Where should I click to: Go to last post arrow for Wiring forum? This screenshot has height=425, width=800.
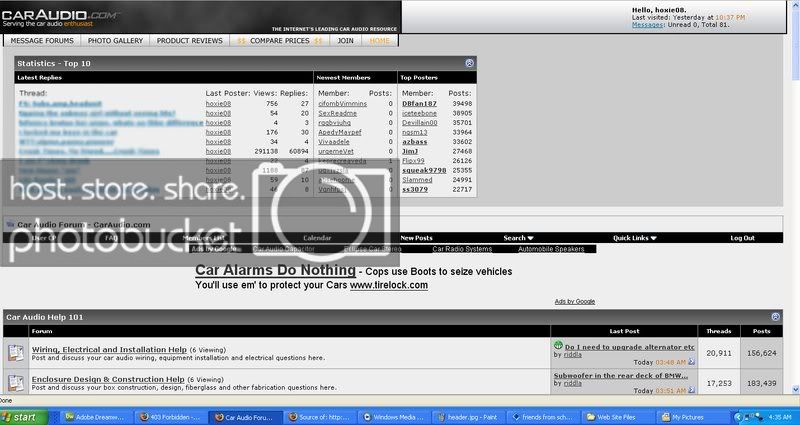(691, 362)
